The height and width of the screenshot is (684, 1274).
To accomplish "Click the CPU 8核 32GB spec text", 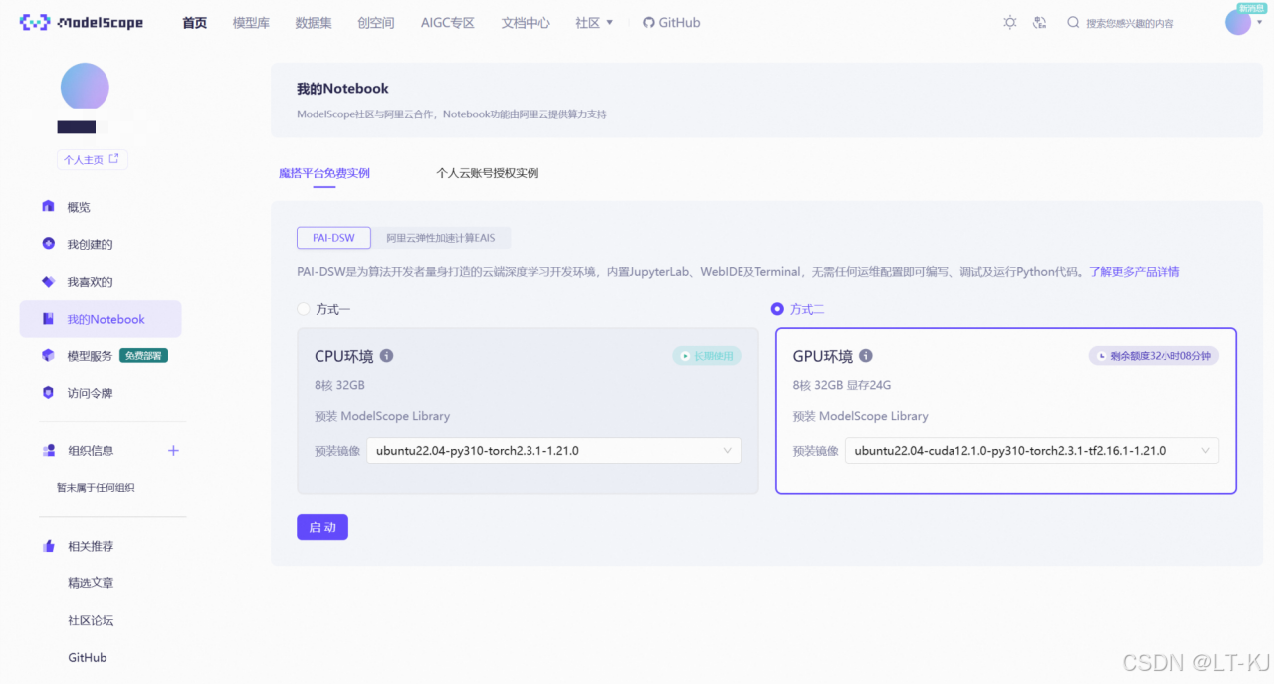I will [340, 385].
